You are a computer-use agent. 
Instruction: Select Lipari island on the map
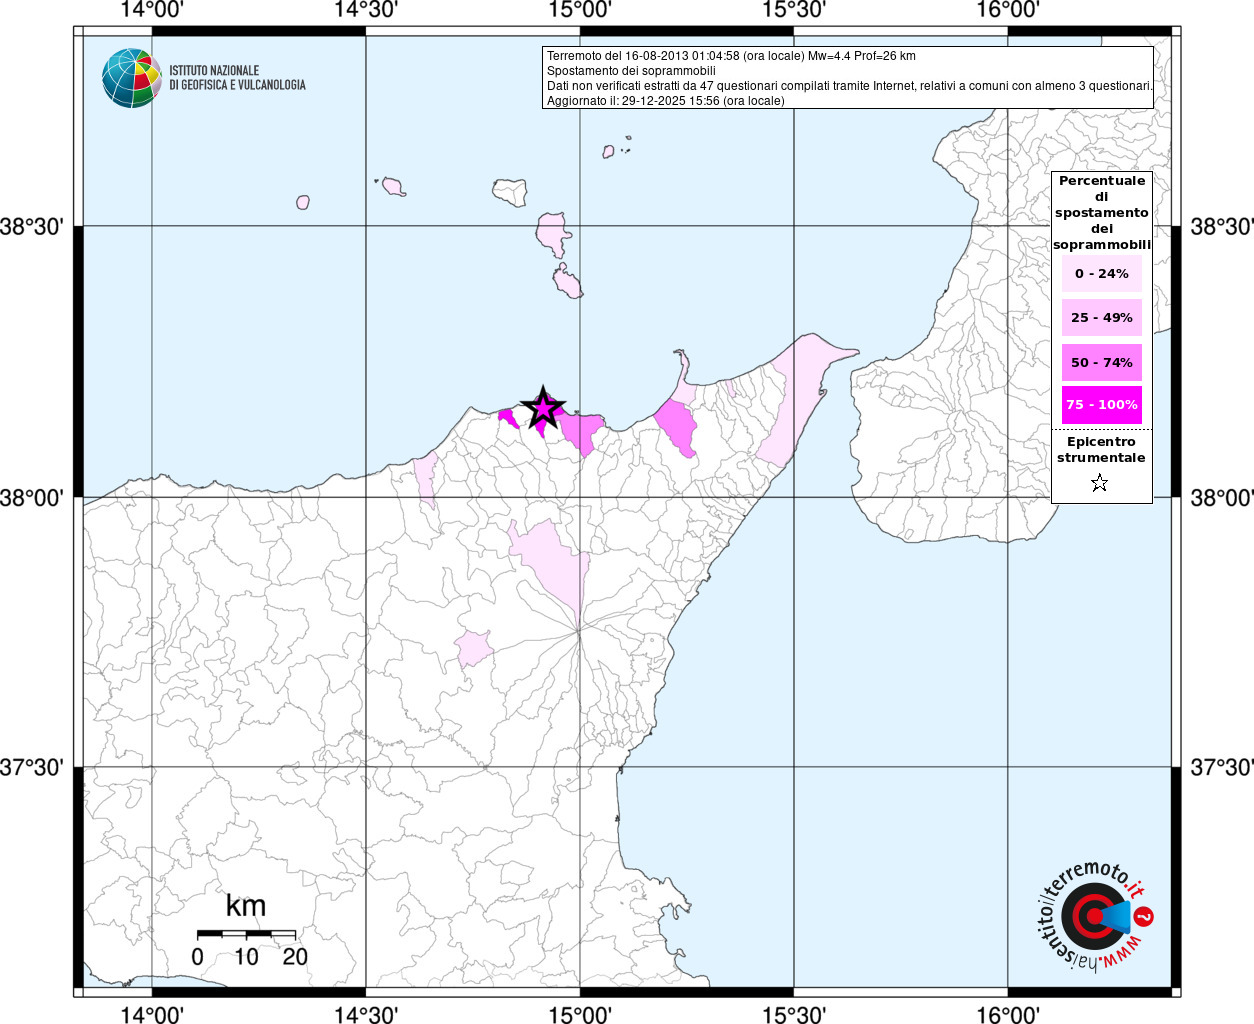tap(551, 233)
